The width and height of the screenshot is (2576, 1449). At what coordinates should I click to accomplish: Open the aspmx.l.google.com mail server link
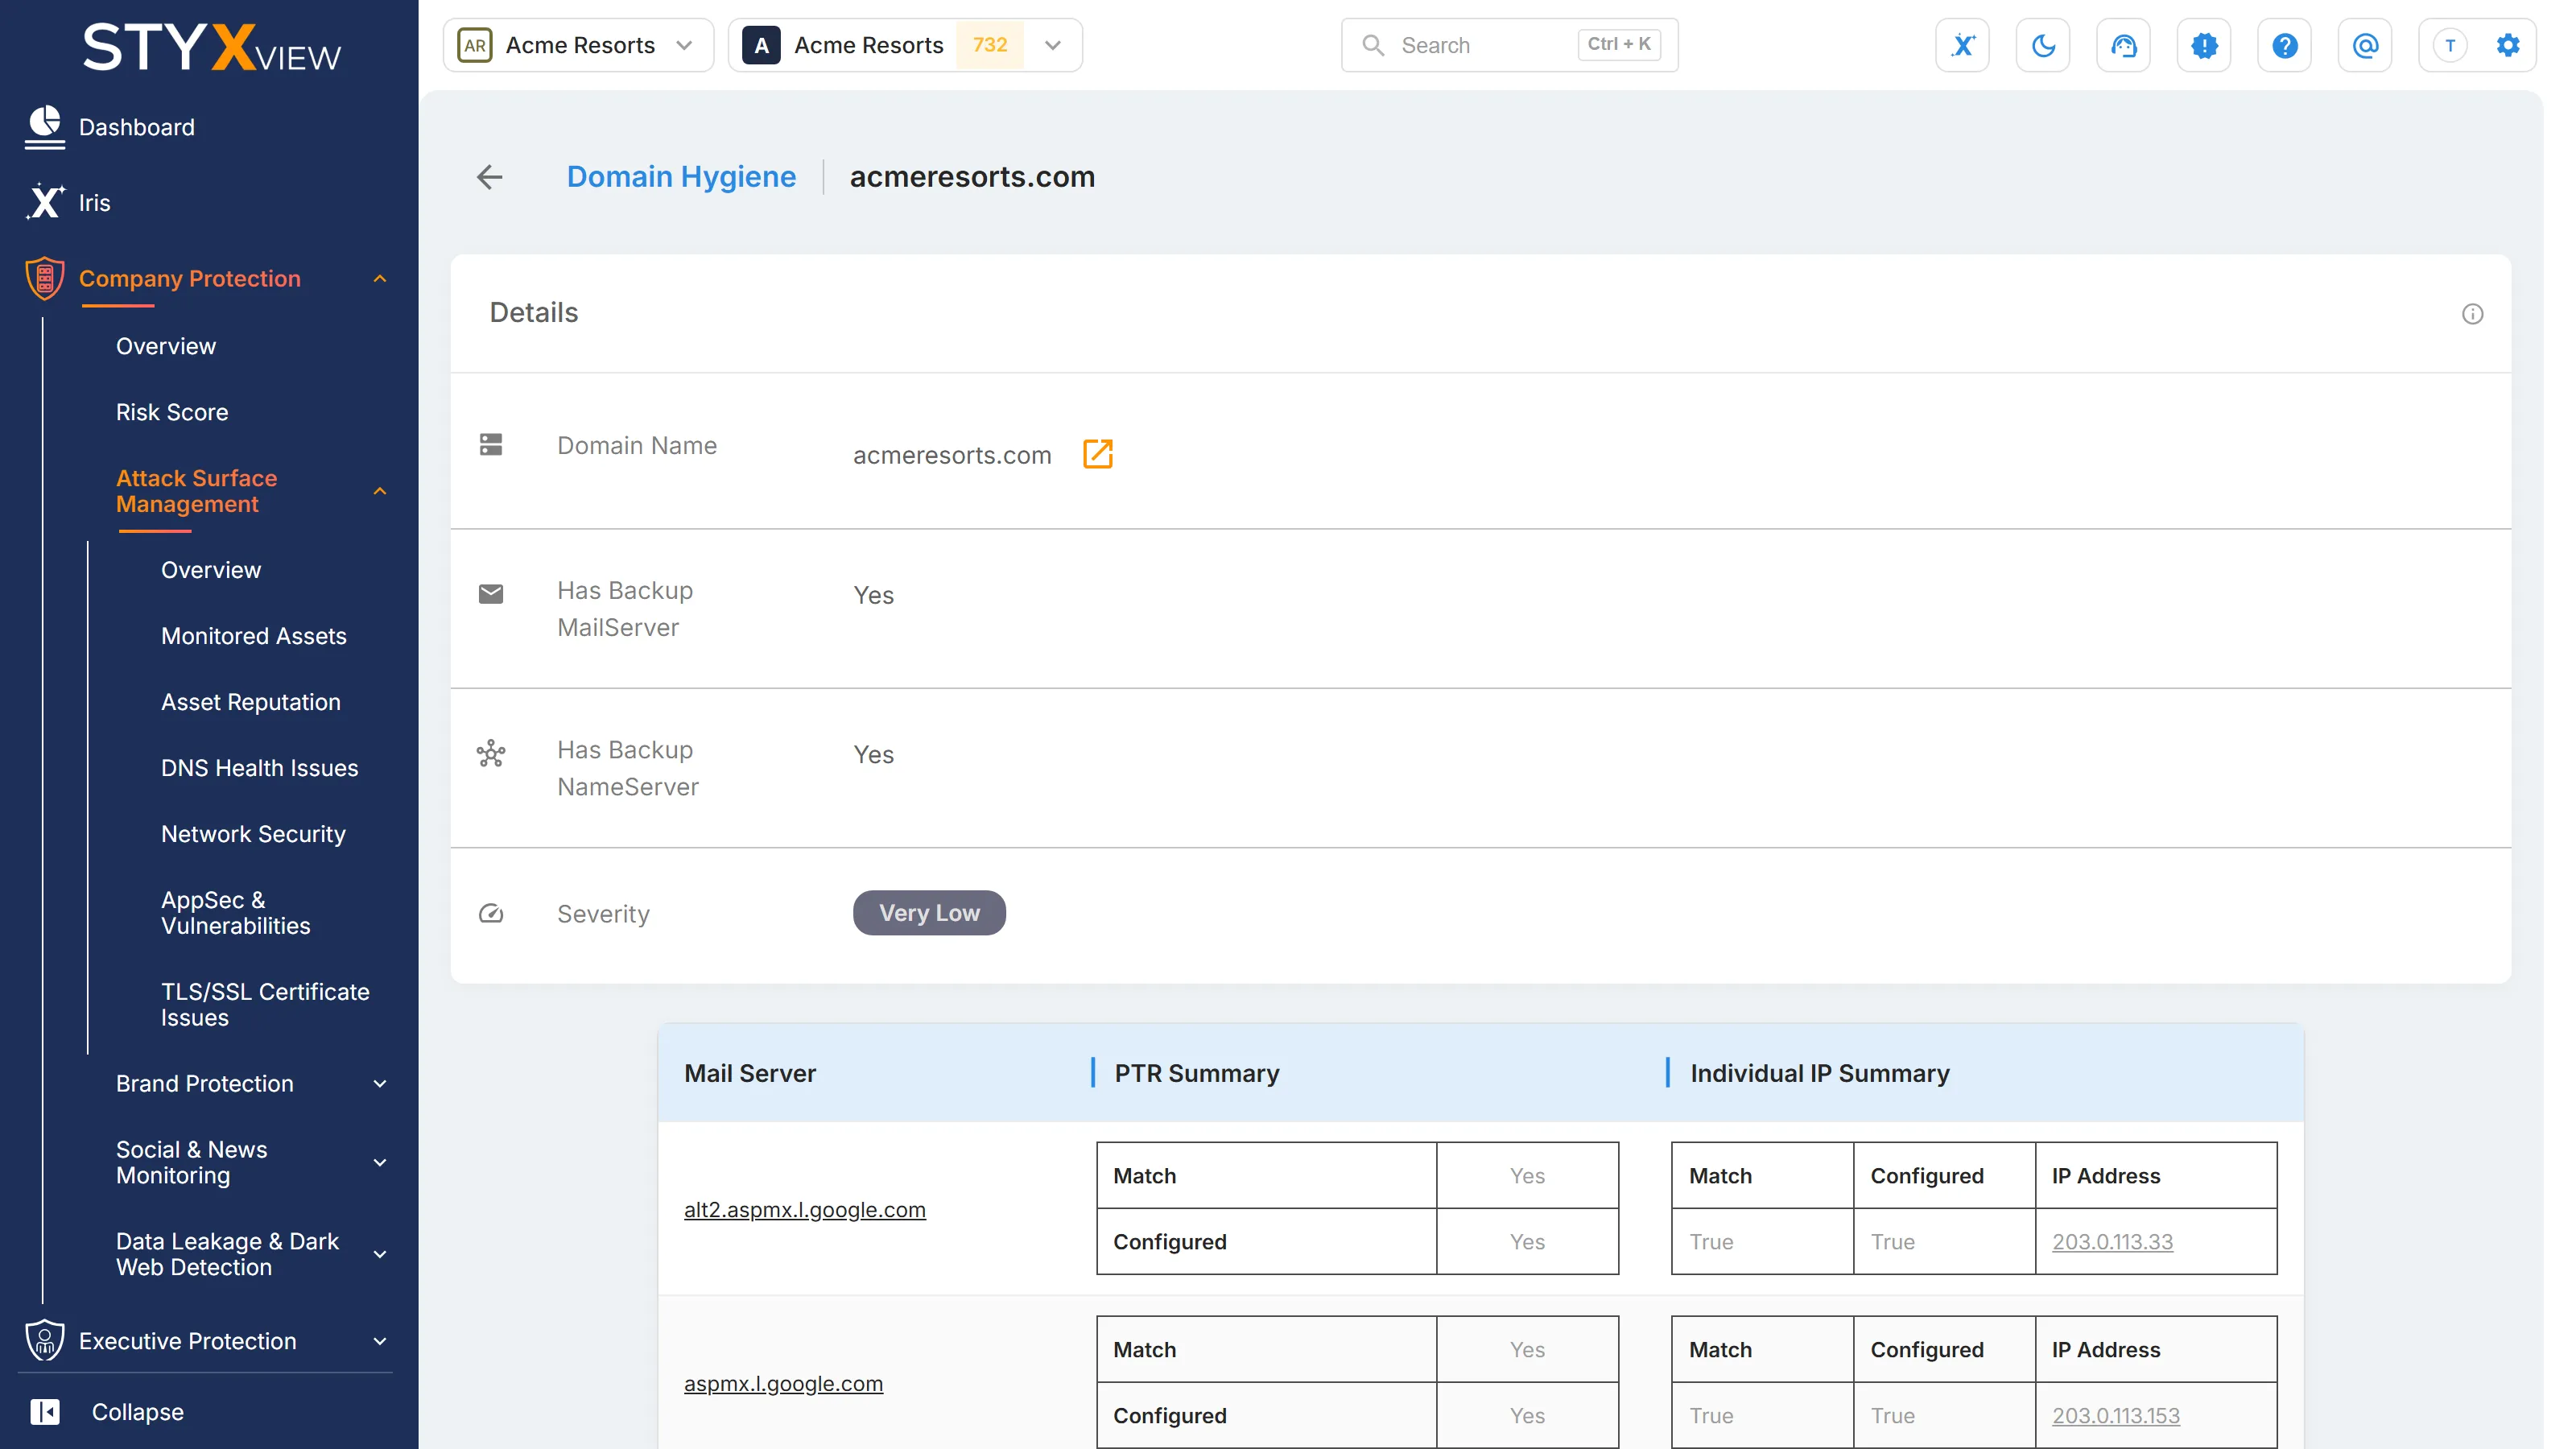click(x=784, y=1383)
